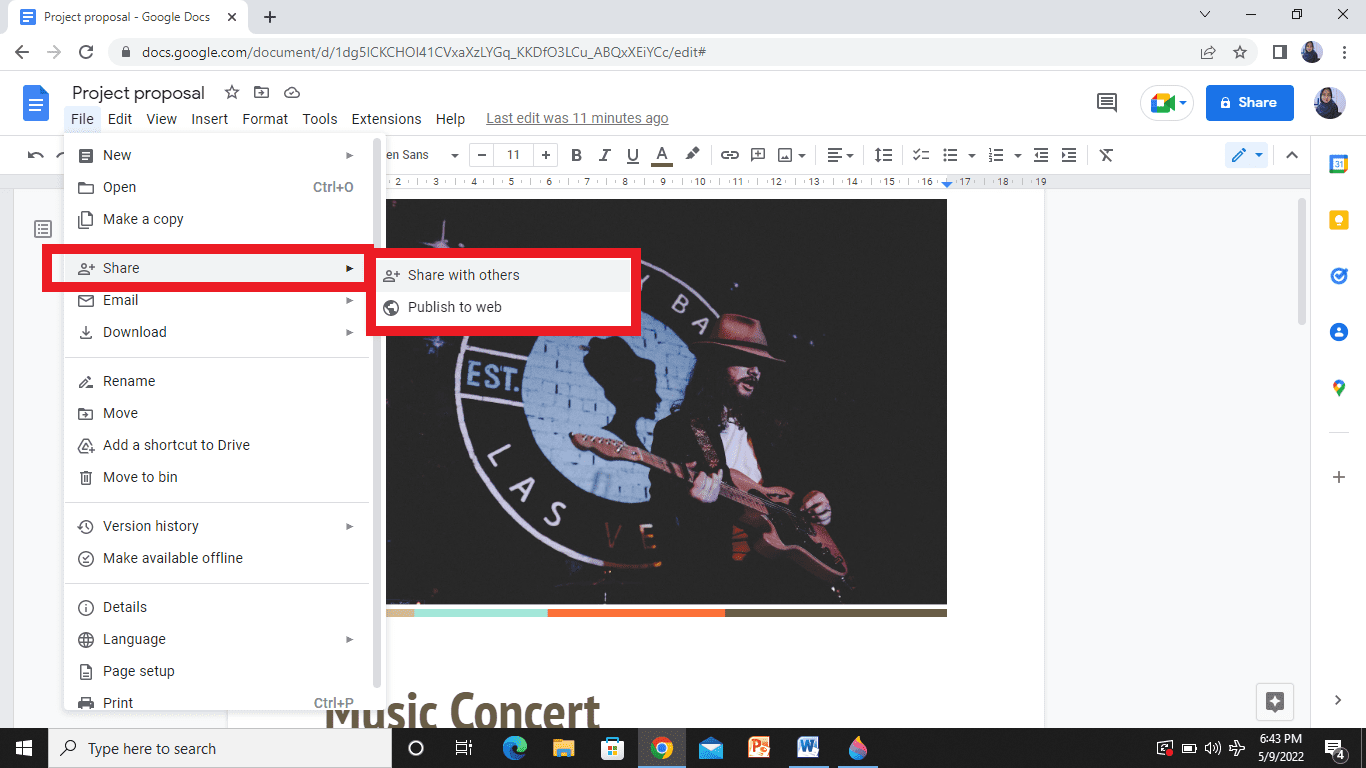The image size is (1366, 768).
Task: Click the underline icon
Action: pos(632,155)
